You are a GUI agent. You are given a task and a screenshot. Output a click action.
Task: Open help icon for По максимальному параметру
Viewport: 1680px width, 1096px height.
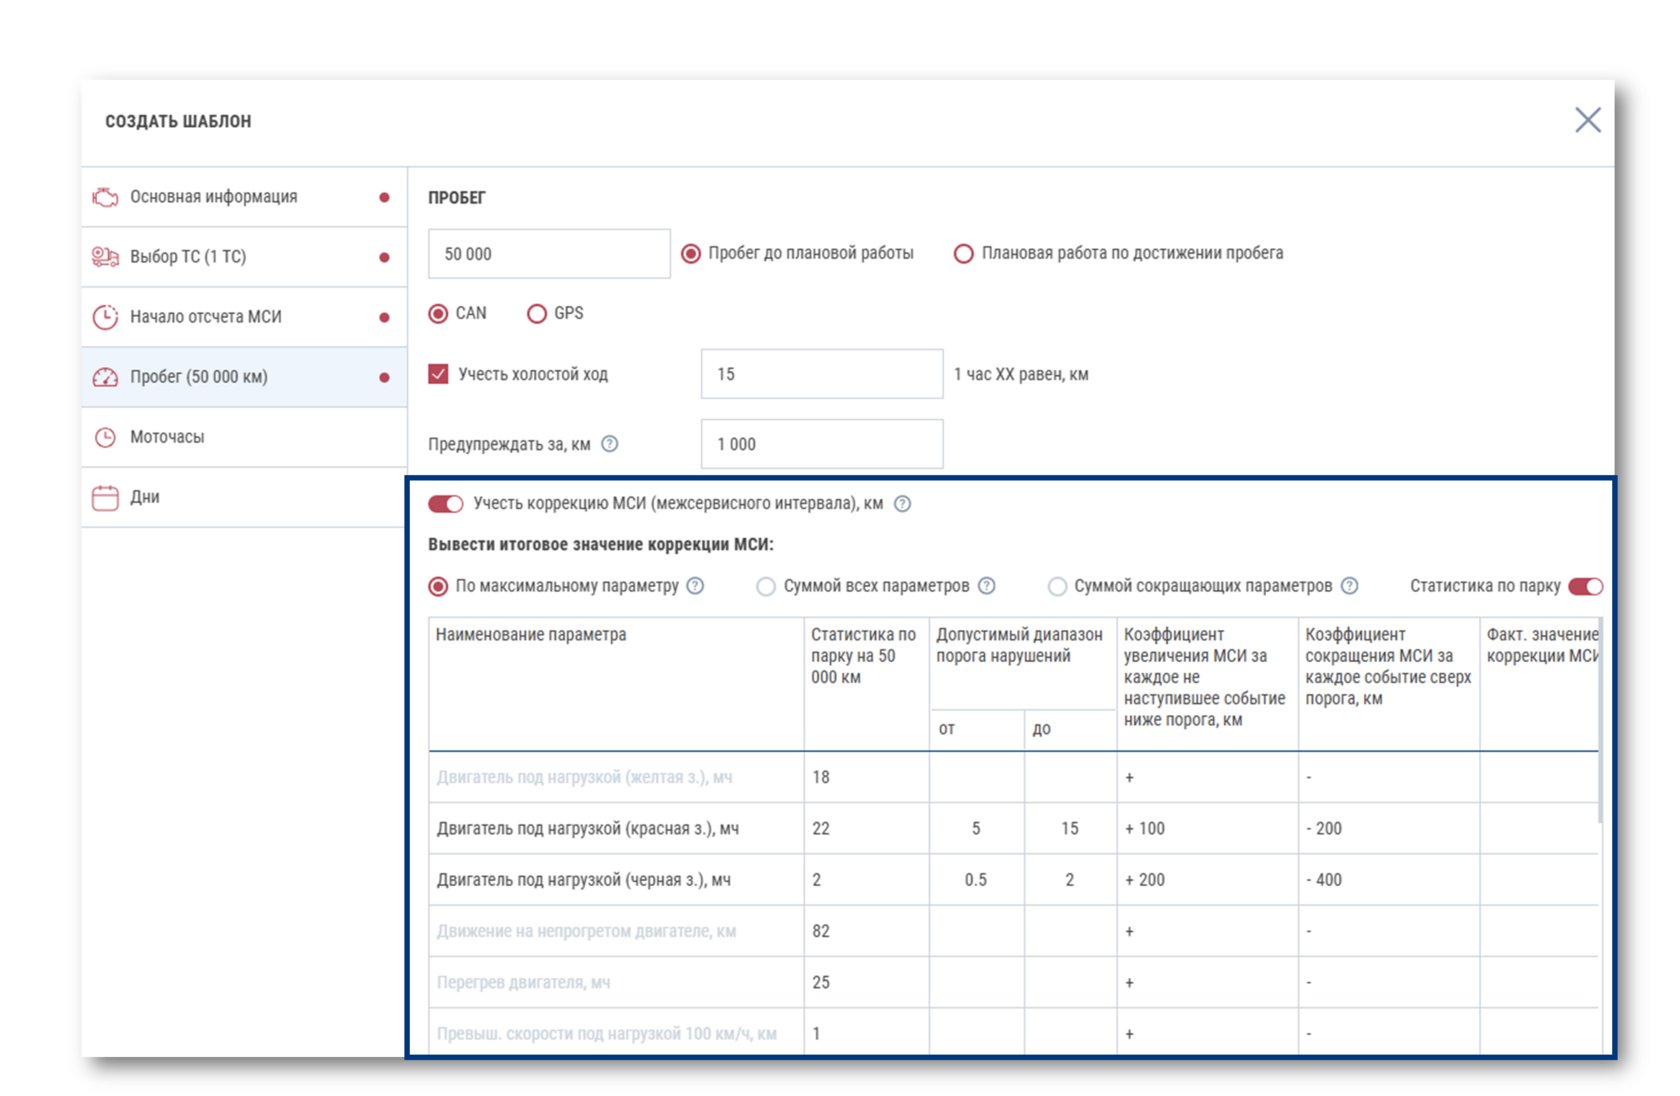pos(695,586)
